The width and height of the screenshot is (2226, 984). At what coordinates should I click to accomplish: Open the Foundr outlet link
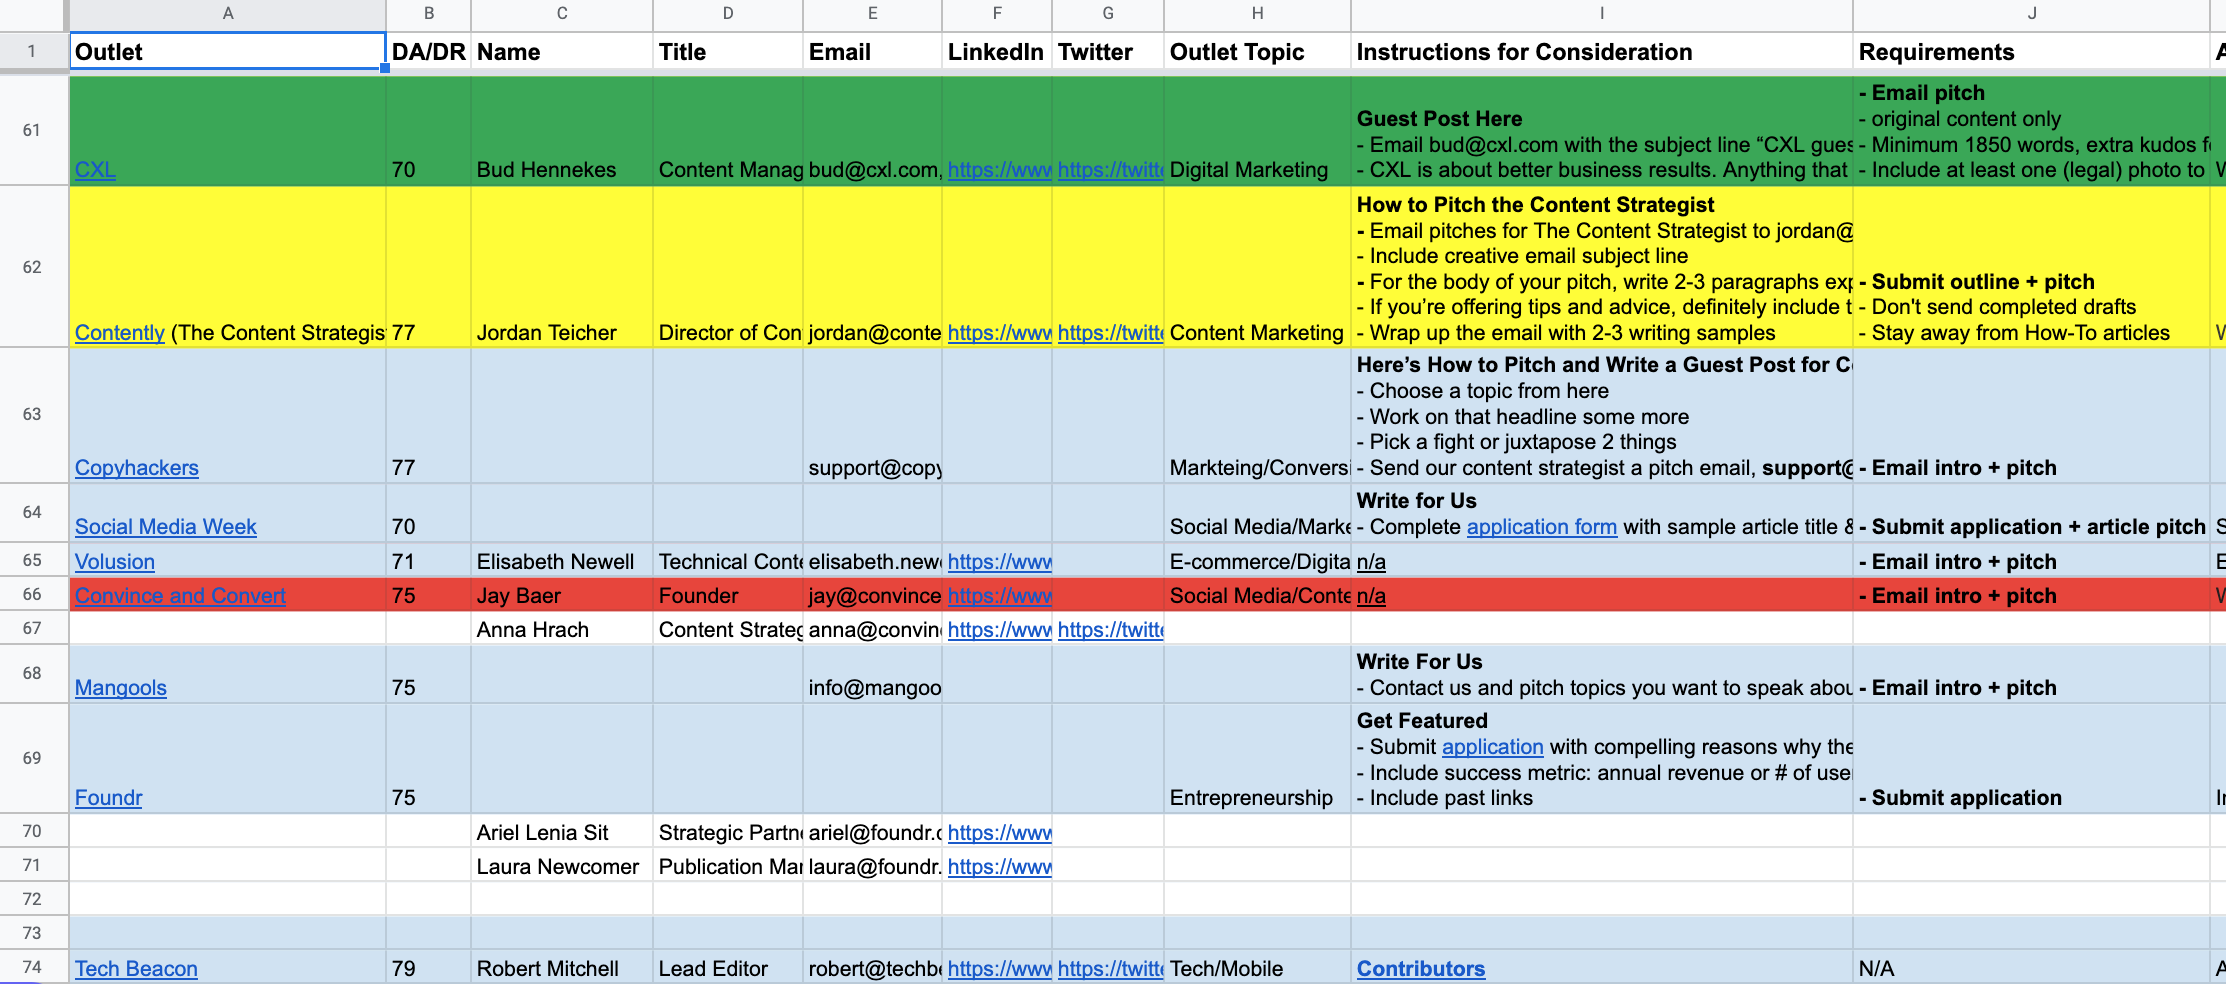point(108,797)
